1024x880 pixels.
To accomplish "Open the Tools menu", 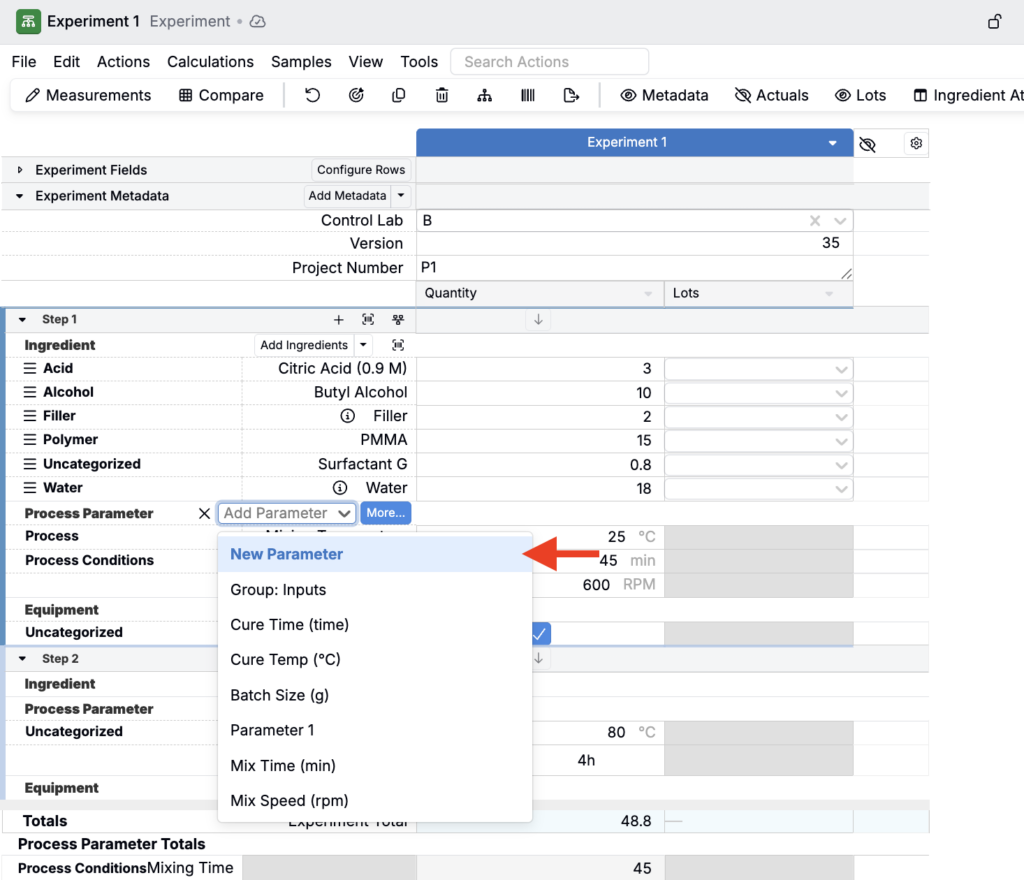I will (419, 62).
